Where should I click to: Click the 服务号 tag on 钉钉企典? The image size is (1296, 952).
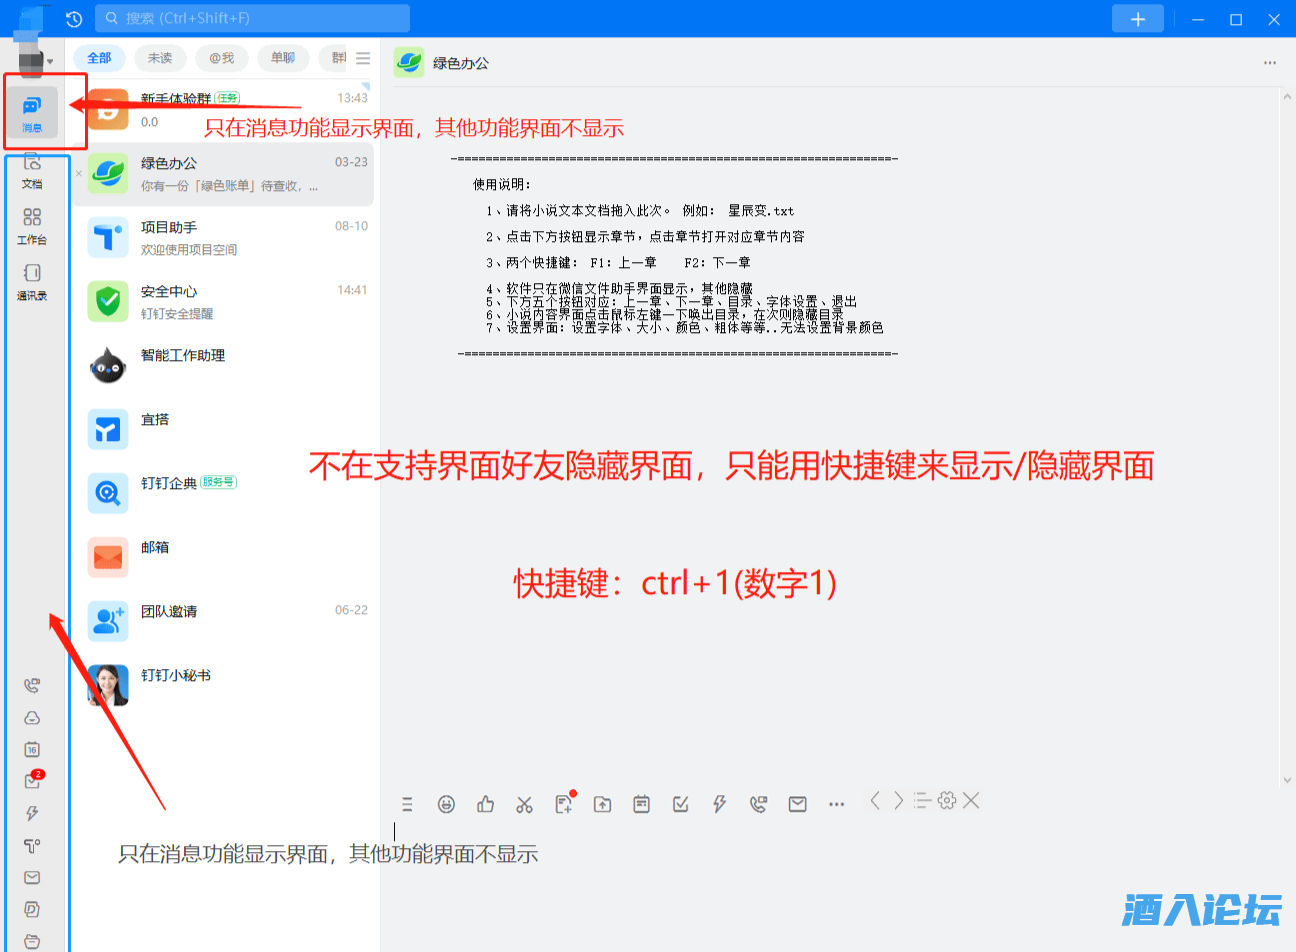[x=218, y=482]
